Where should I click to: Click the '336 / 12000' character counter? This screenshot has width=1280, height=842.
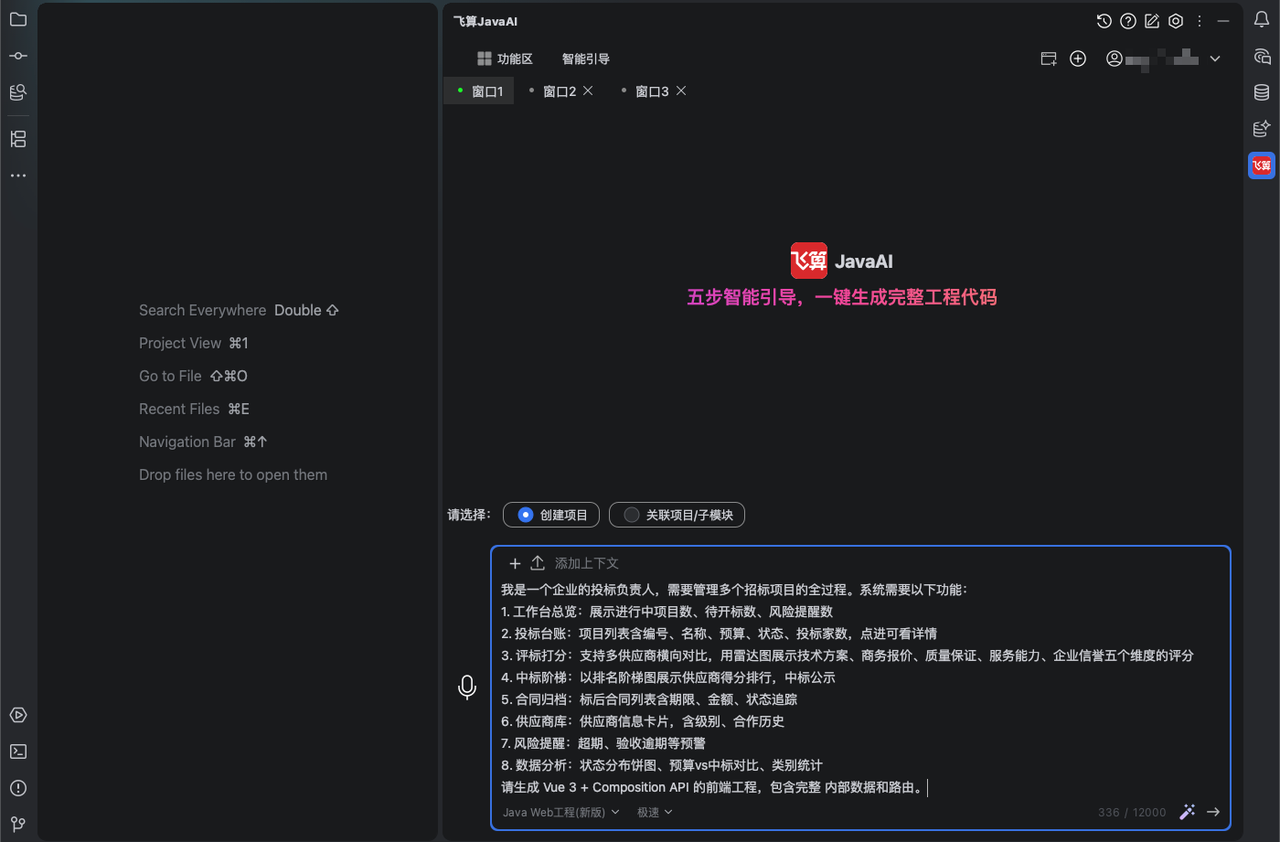1132,812
